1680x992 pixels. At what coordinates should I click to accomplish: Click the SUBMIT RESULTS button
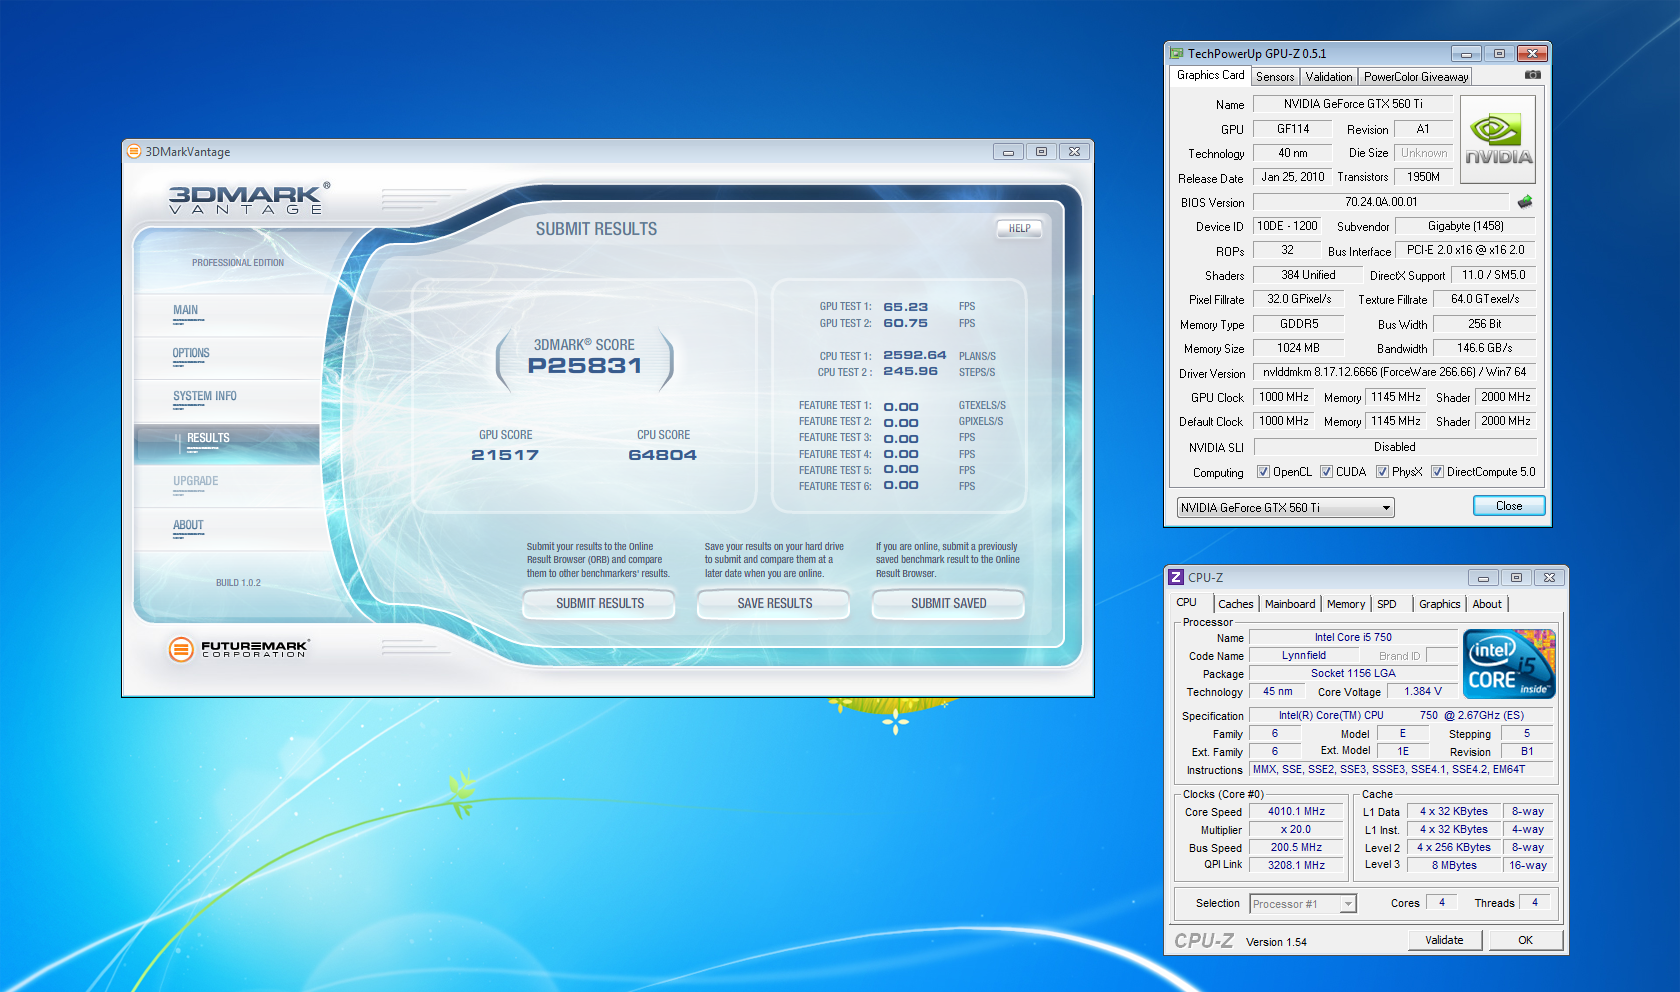click(599, 604)
